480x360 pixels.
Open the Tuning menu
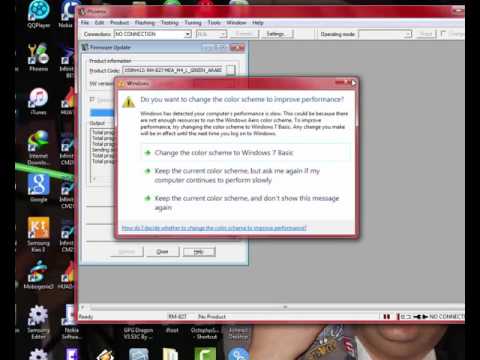tap(193, 23)
